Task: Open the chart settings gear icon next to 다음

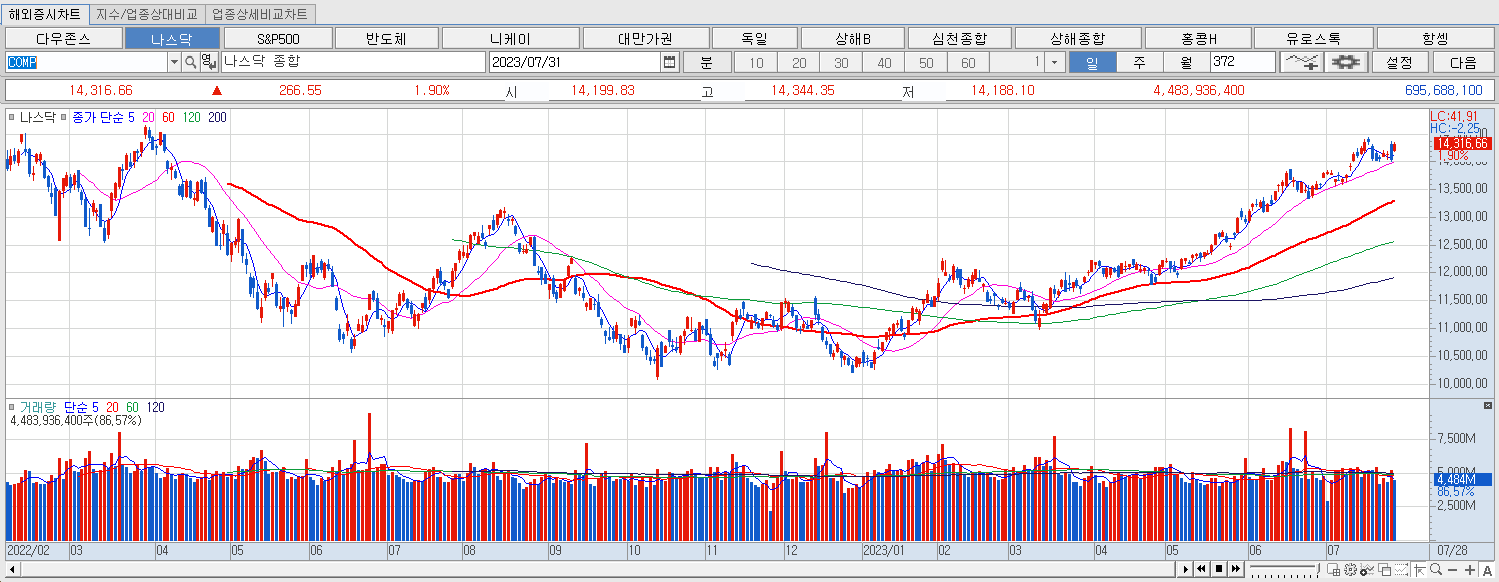Action: (1344, 61)
